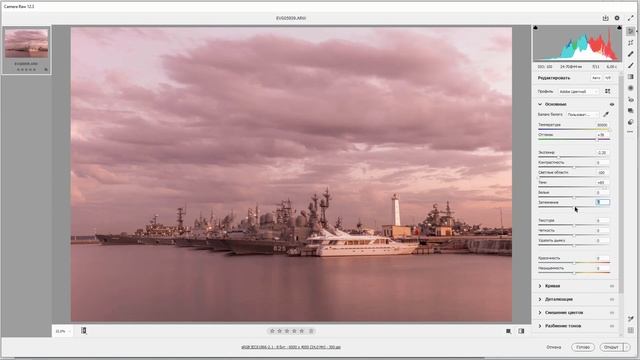Set rating to the fifth star
The width and height of the screenshot is (640, 360).
coord(302,331)
